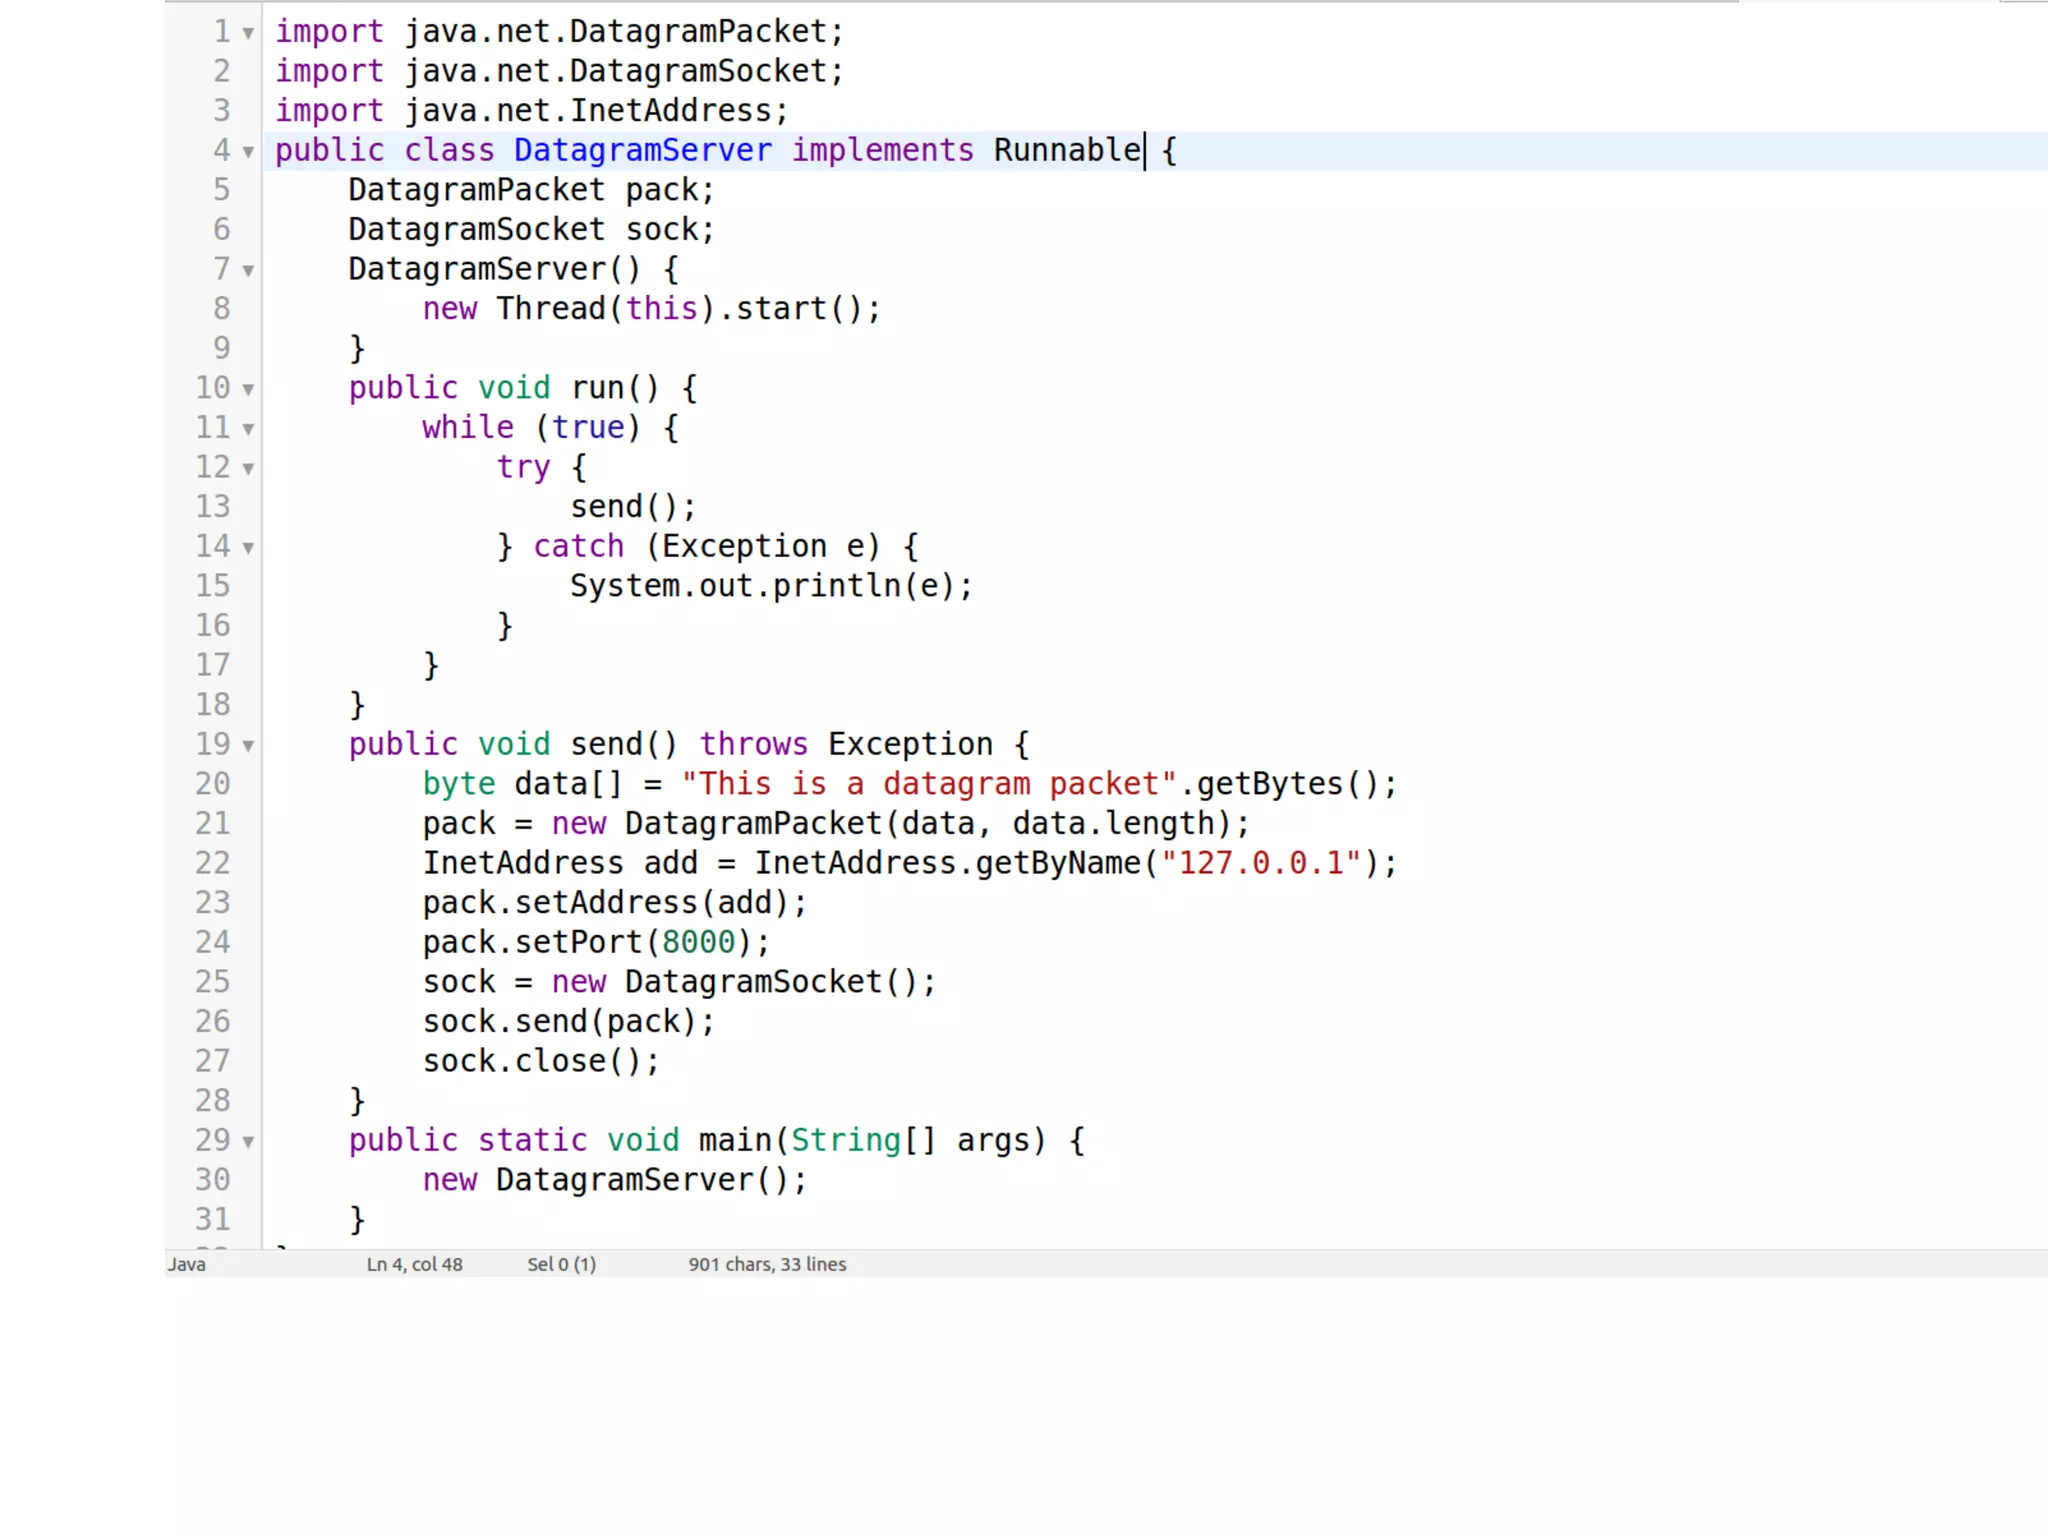Viewport: 2048px width, 1536px height.
Task: Fold the run() method at line 10
Action: click(248, 390)
